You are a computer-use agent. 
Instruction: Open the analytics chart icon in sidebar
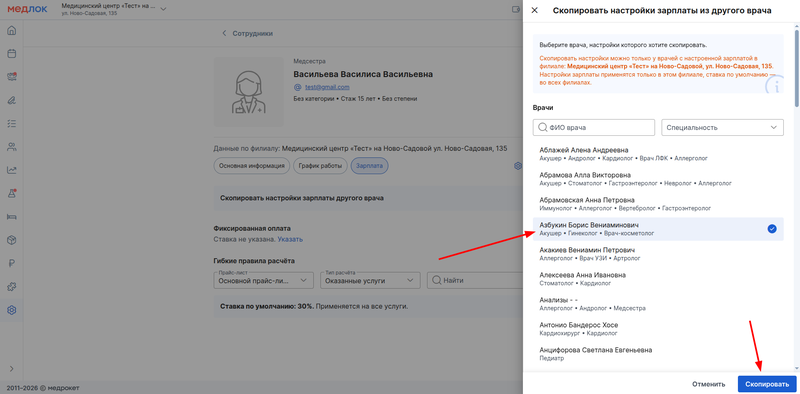(x=11, y=170)
